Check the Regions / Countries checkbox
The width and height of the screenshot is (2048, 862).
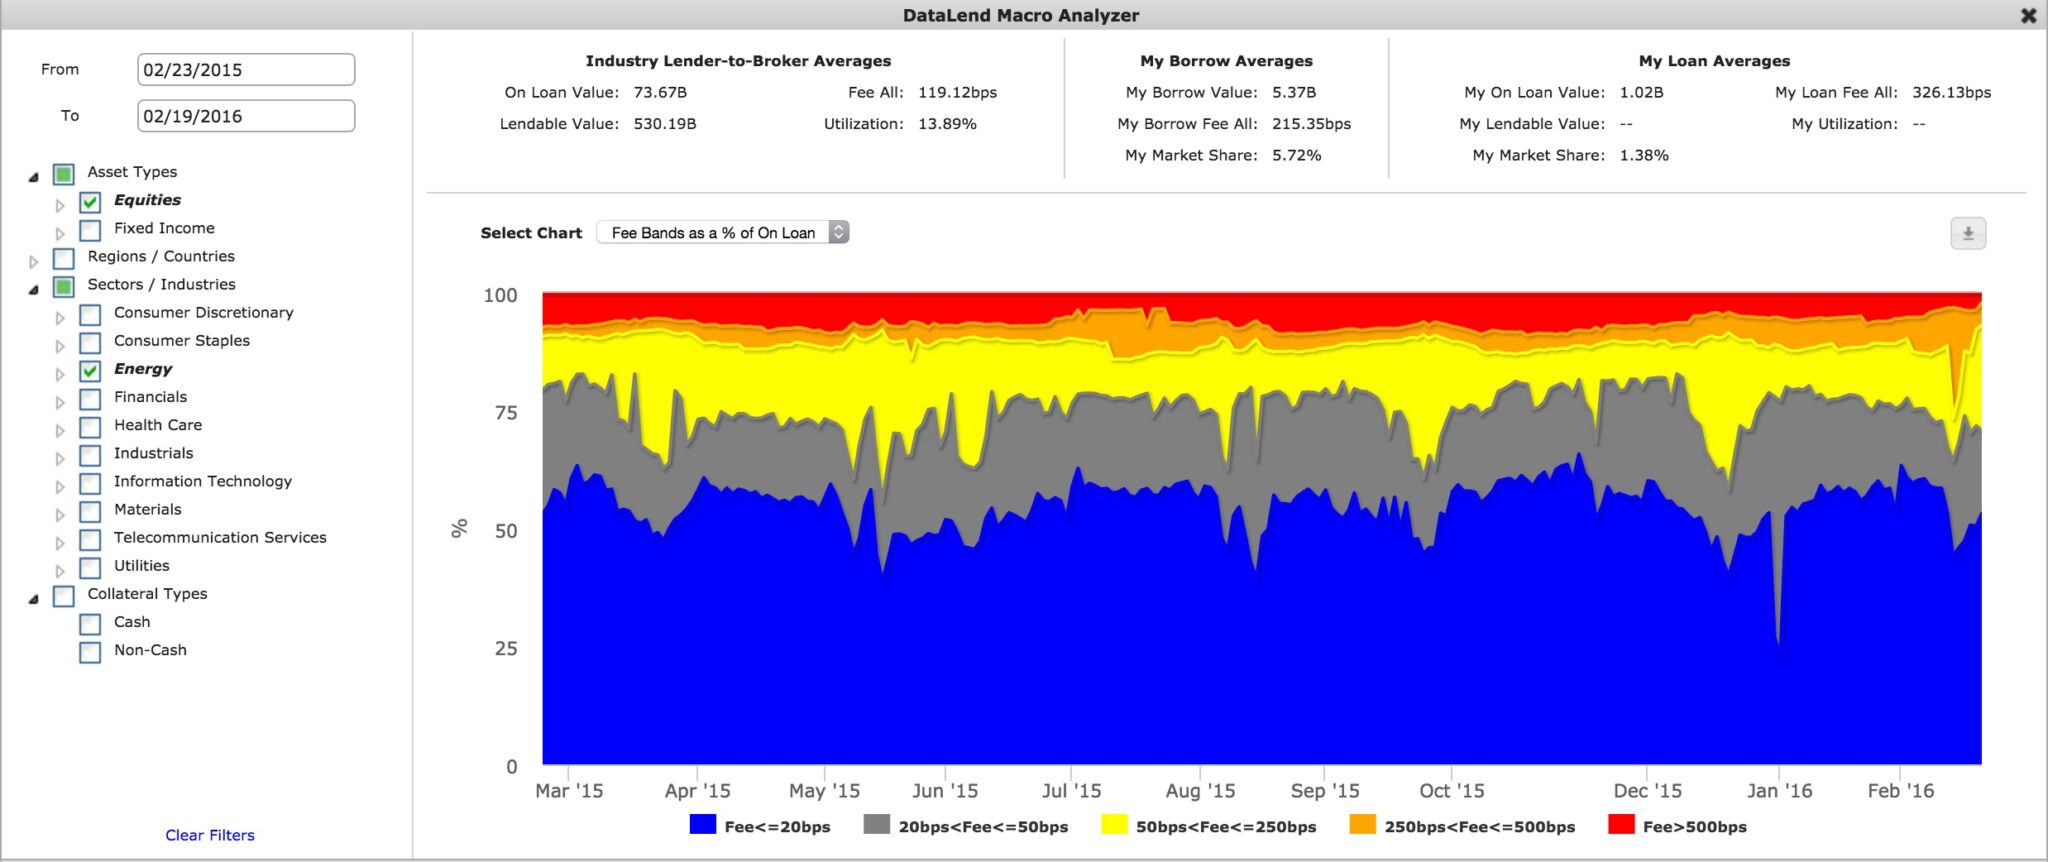tap(63, 258)
